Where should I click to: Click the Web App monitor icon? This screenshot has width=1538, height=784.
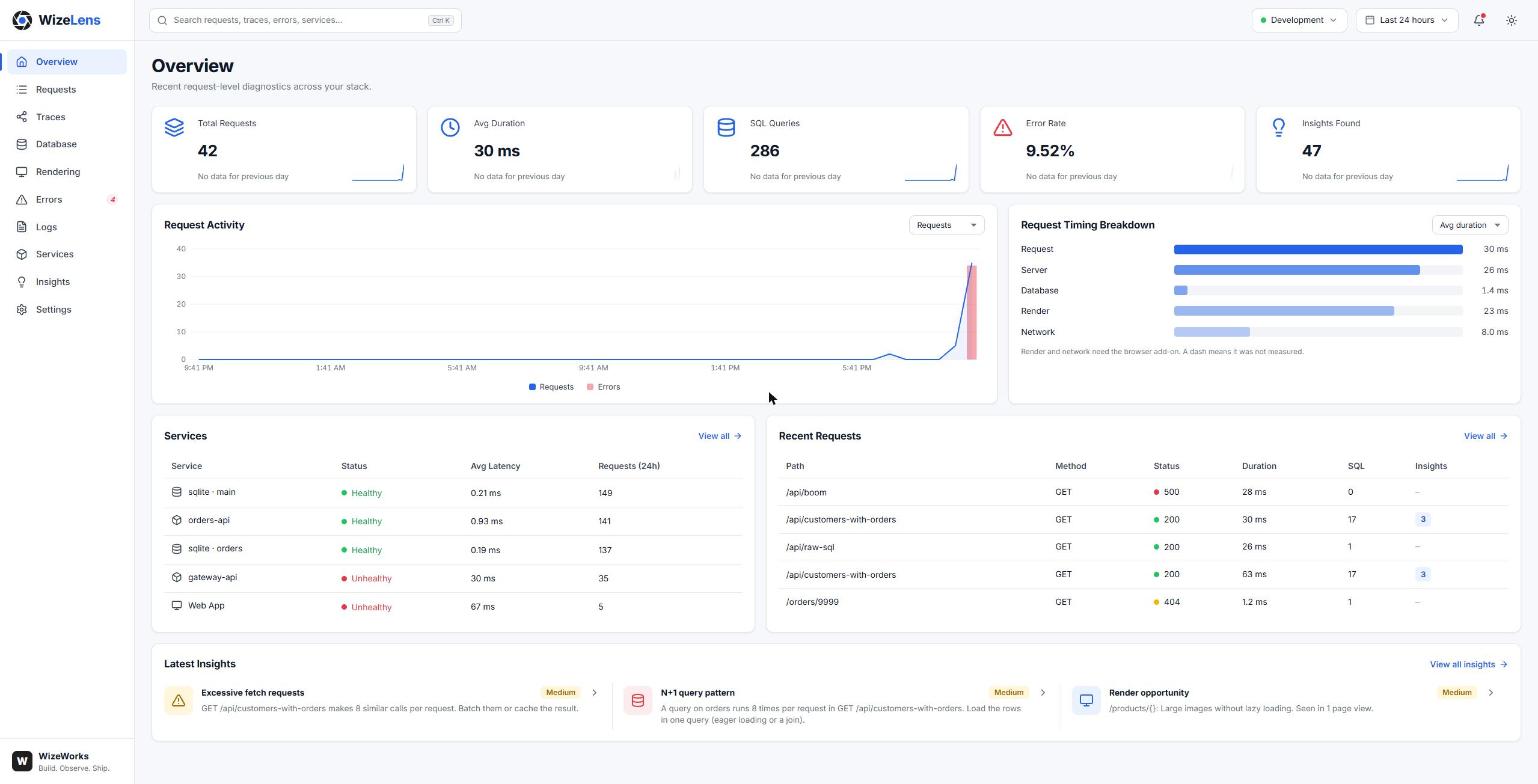(177, 606)
